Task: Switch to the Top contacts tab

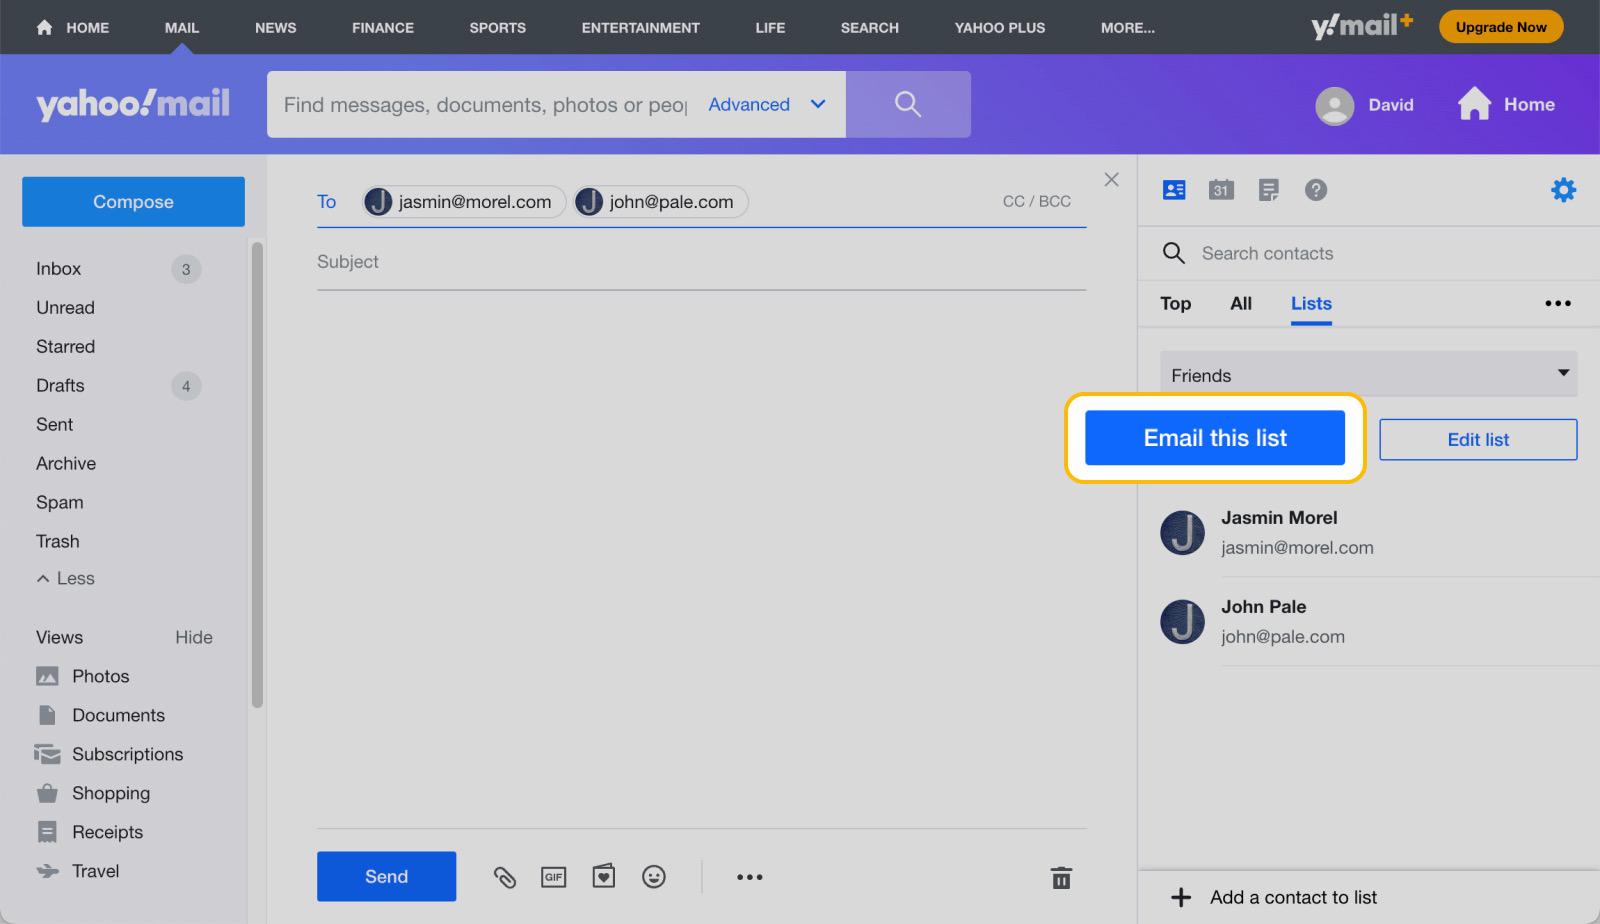Action: pos(1175,303)
